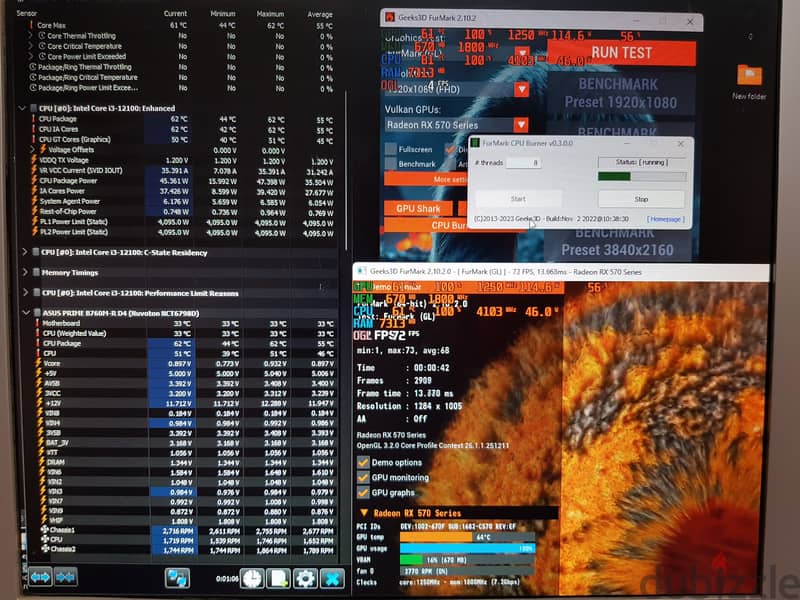Screen dimensions: 800x600
Task: Expand the C-State Residency group
Action: click(x=24, y=252)
